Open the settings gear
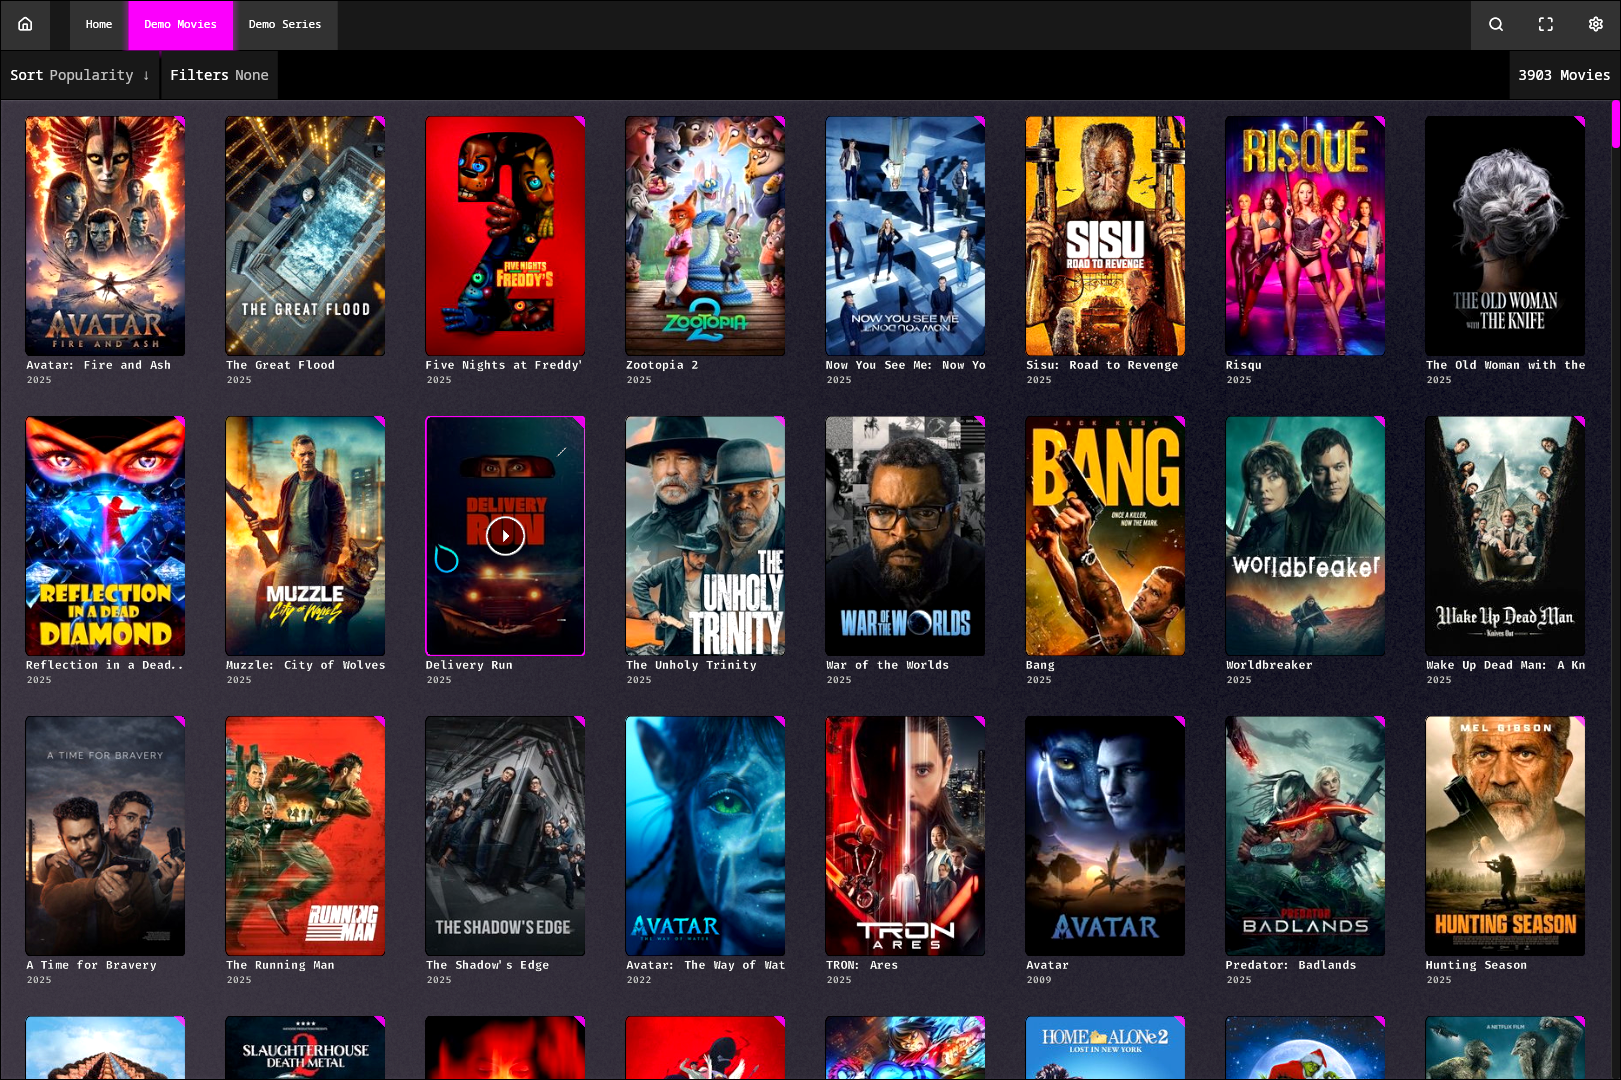The height and width of the screenshot is (1080, 1621). pos(1595,24)
